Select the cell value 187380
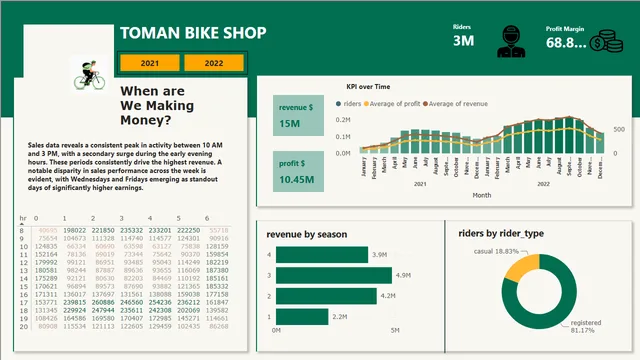Viewport: 640px width, 360px height. [x=217, y=271]
